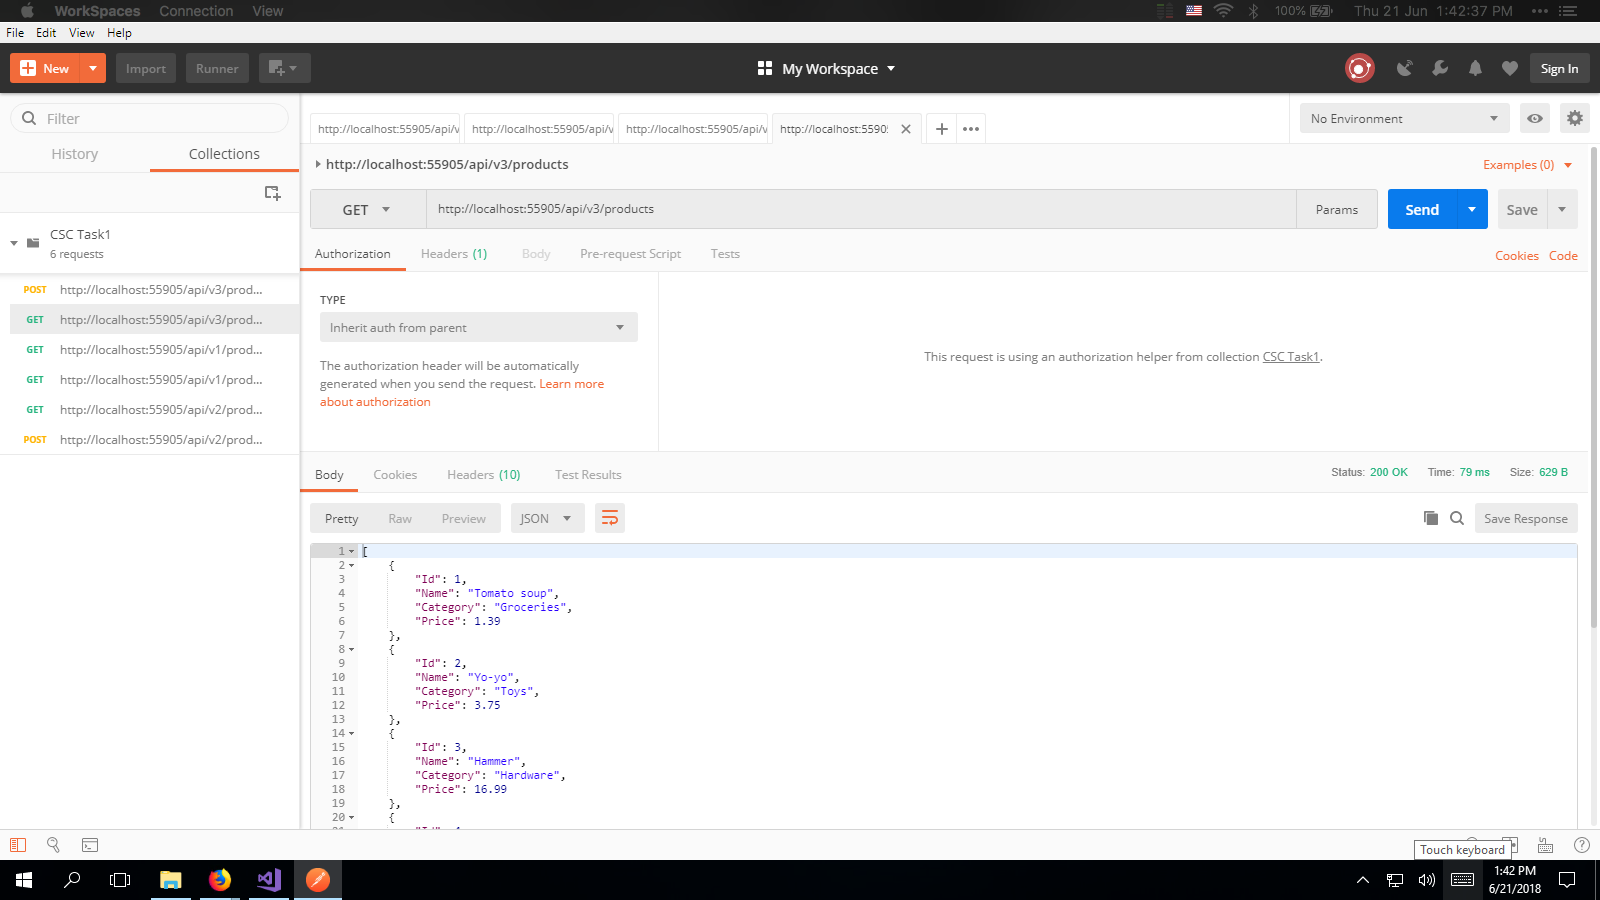The height and width of the screenshot is (900, 1600).
Task: Click the sync status icon in header
Action: pyautogui.click(x=1359, y=68)
